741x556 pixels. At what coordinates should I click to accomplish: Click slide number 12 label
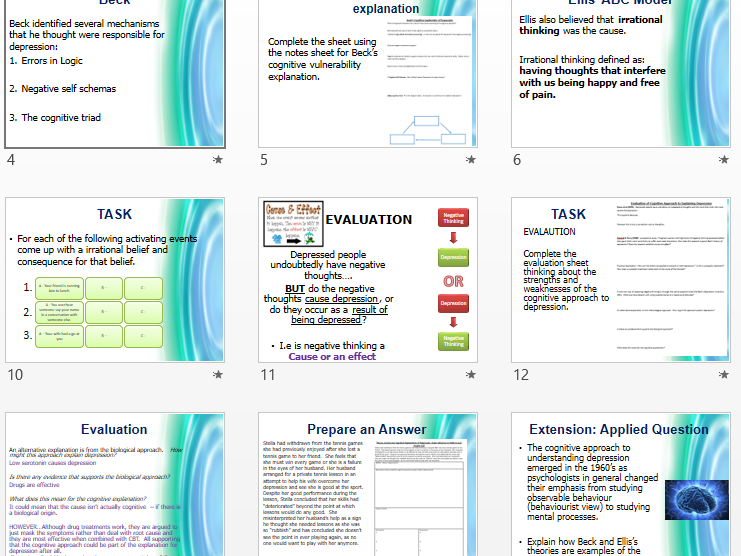521,375
